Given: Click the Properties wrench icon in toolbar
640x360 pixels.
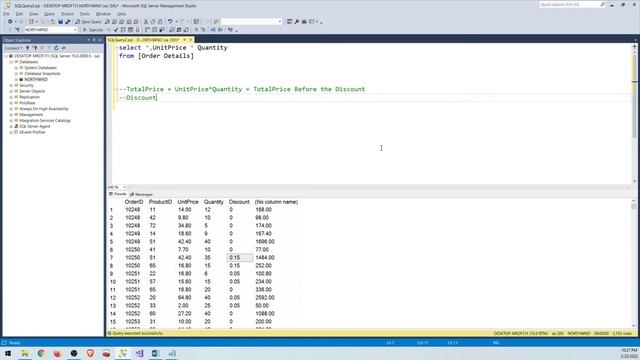Looking at the screenshot, I should (297, 22).
